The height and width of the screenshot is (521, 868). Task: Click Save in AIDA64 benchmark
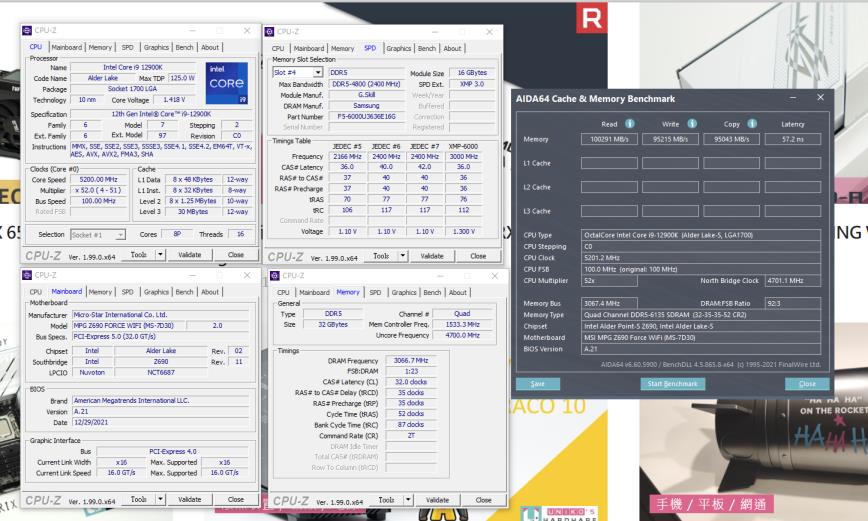(538, 384)
